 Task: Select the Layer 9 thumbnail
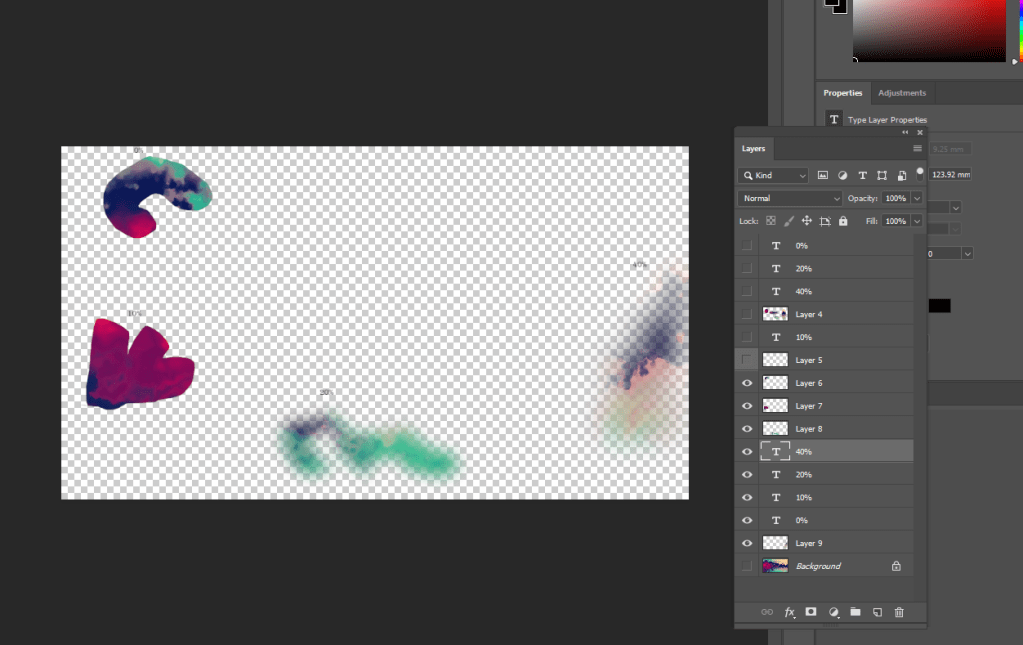coord(775,543)
